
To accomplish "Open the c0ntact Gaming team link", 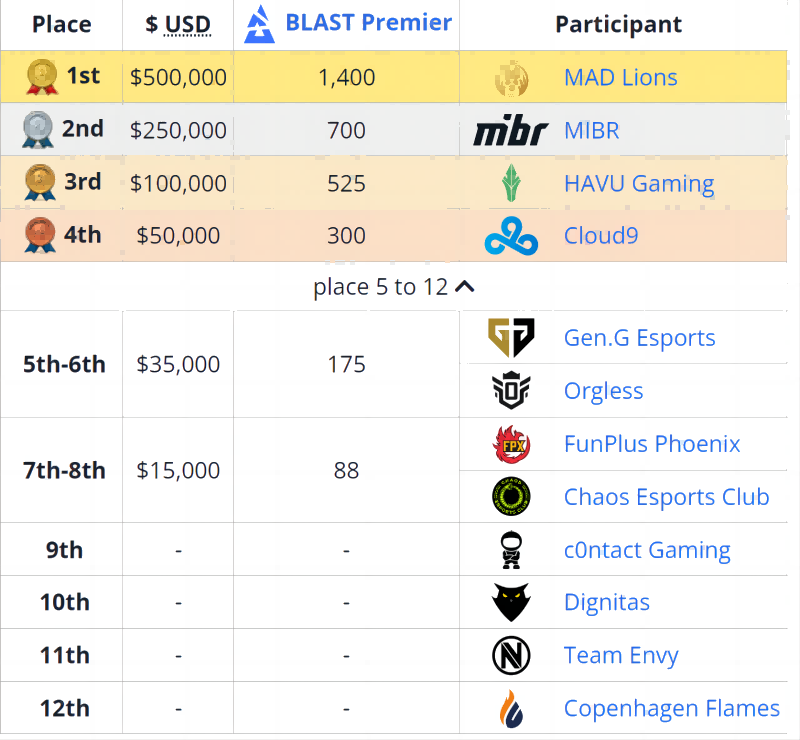I will (x=647, y=550).
